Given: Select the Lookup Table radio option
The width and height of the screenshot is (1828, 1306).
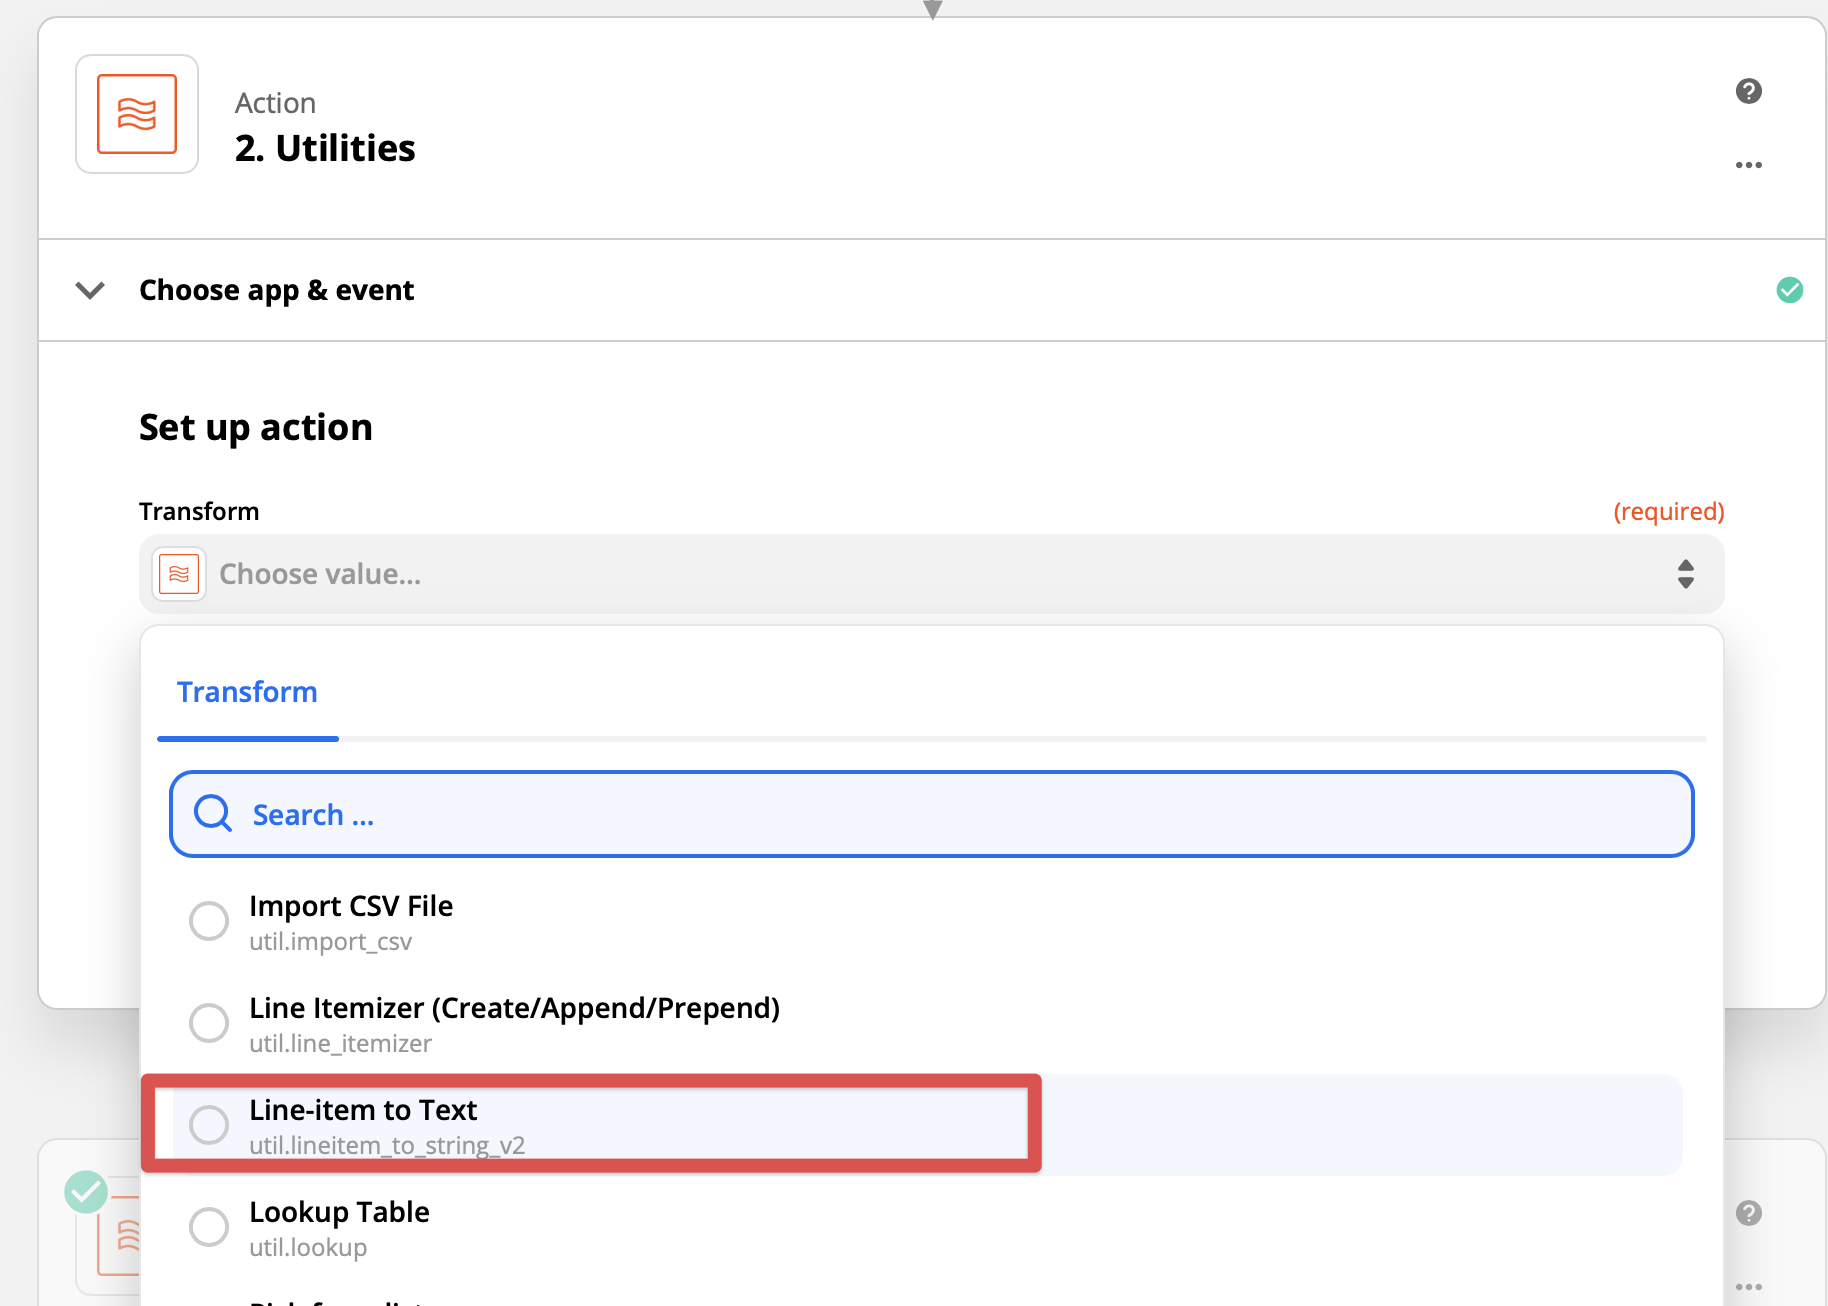Looking at the screenshot, I should point(209,1227).
